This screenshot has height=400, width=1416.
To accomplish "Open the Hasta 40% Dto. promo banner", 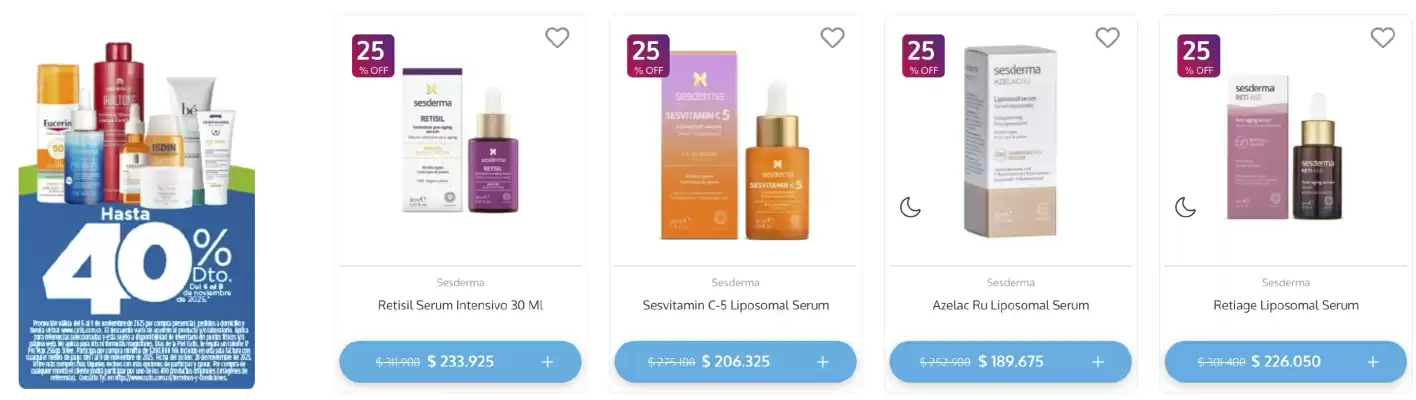I will coord(137,215).
